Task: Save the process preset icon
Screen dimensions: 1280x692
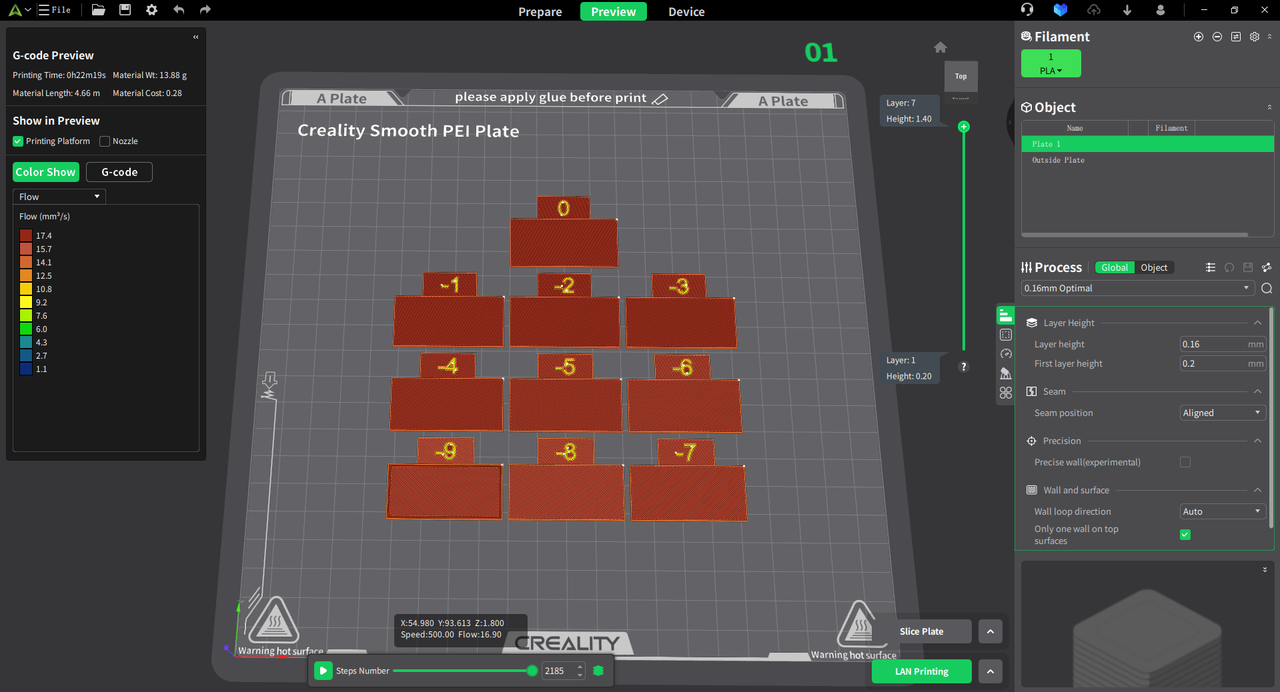Action: pos(1248,267)
